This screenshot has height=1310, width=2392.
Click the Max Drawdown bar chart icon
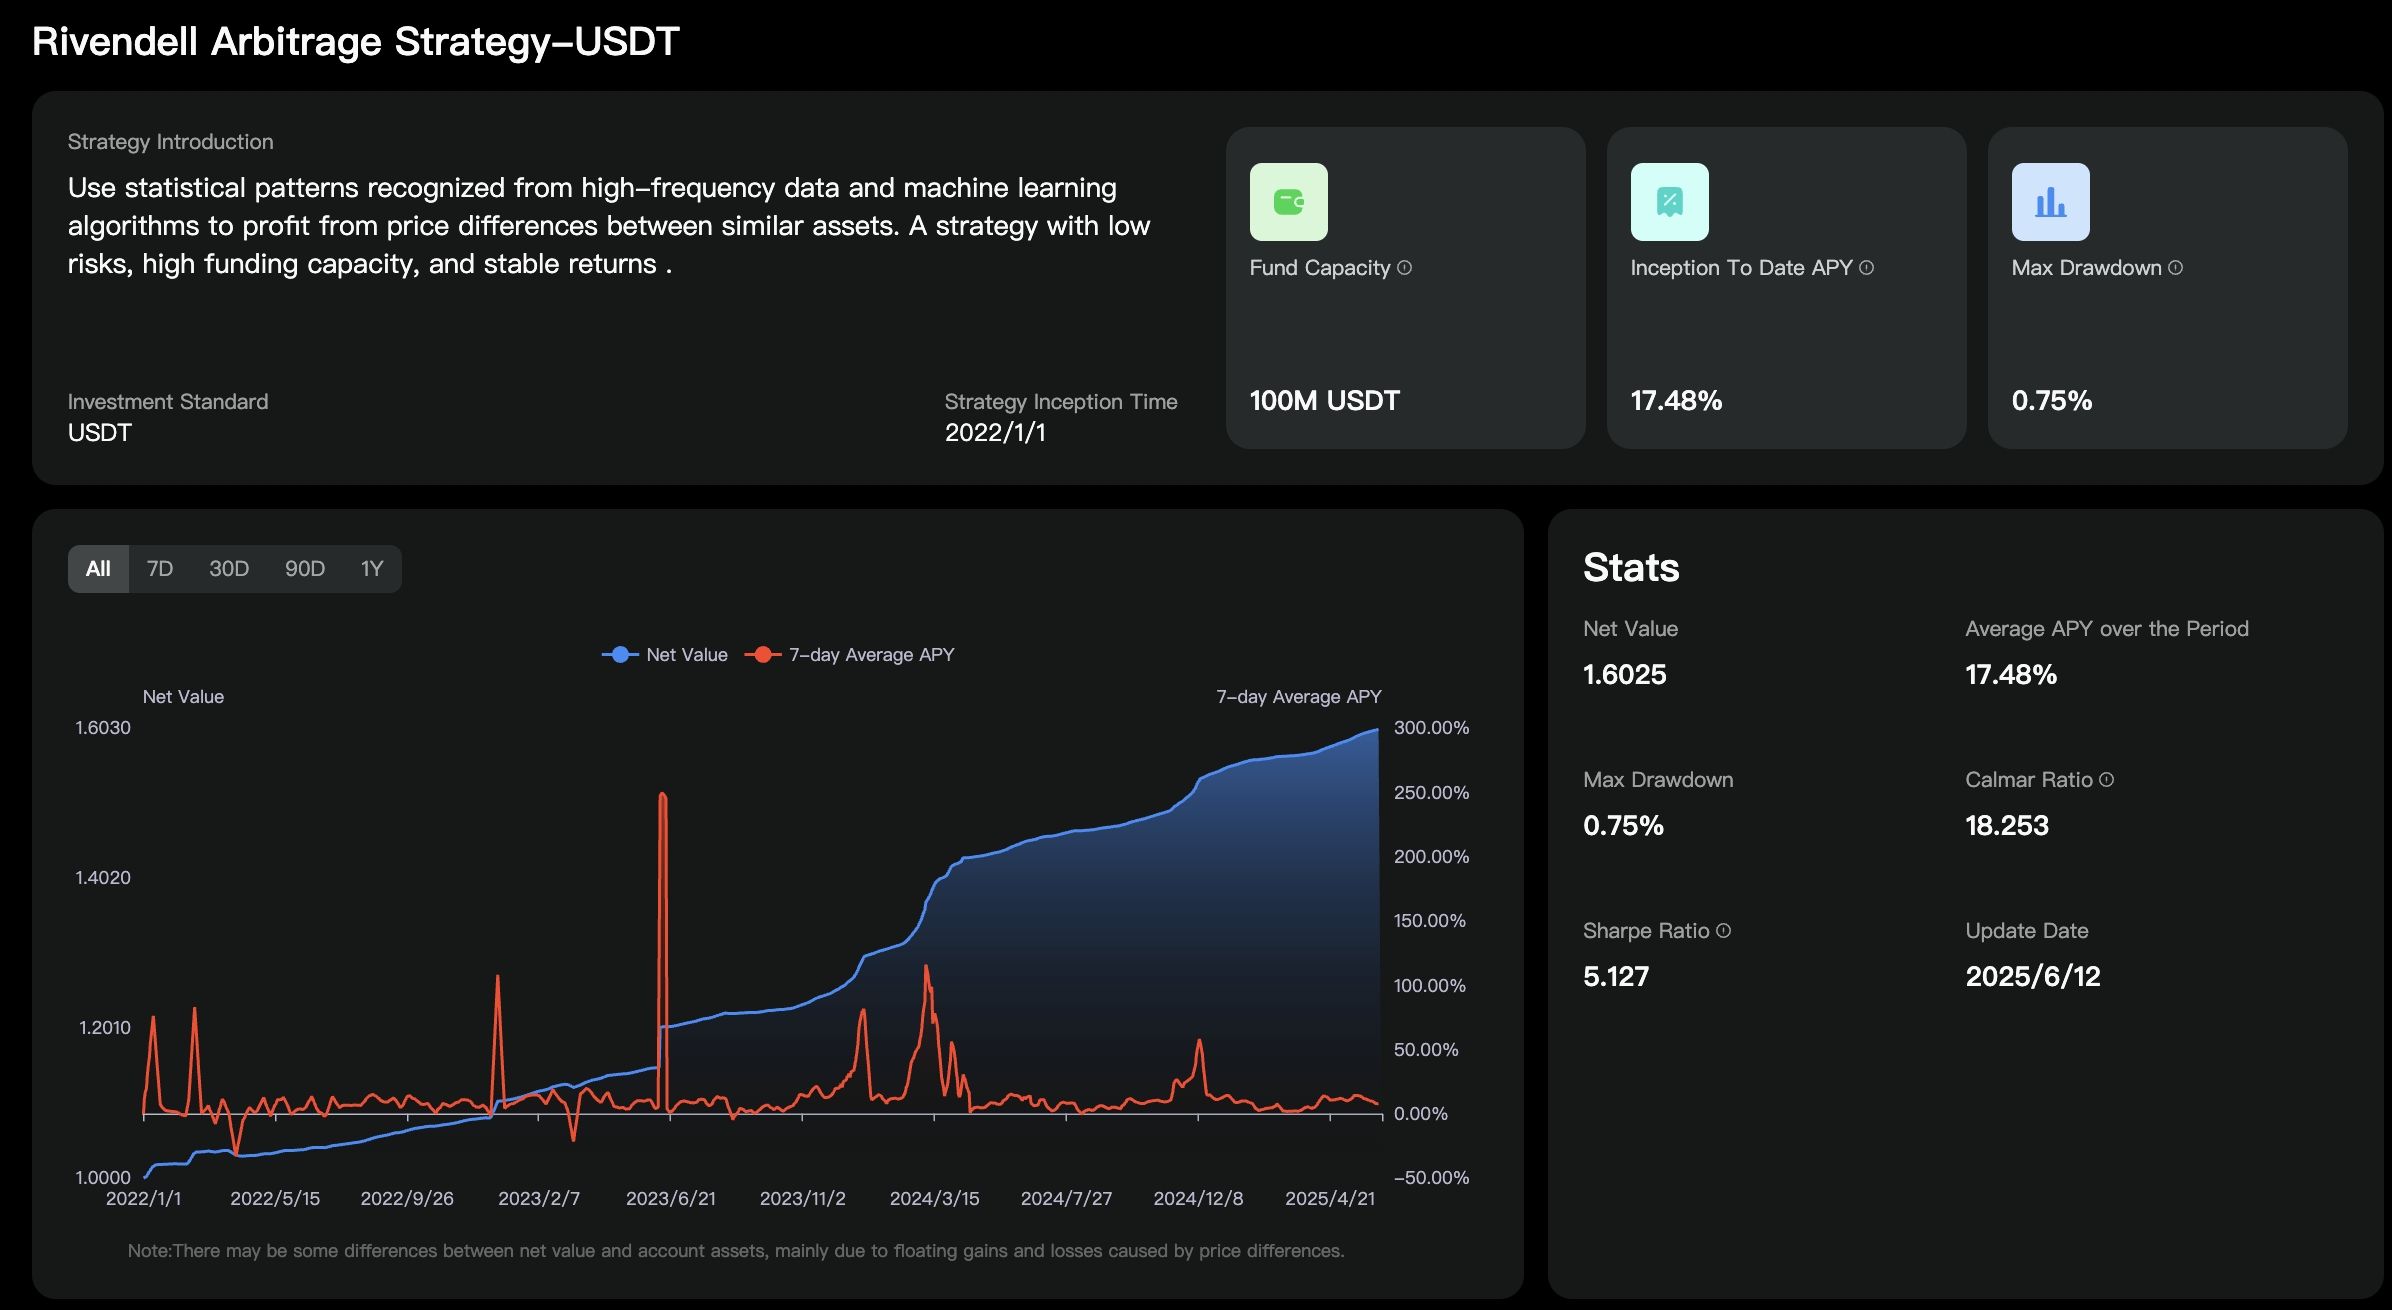coord(2050,202)
